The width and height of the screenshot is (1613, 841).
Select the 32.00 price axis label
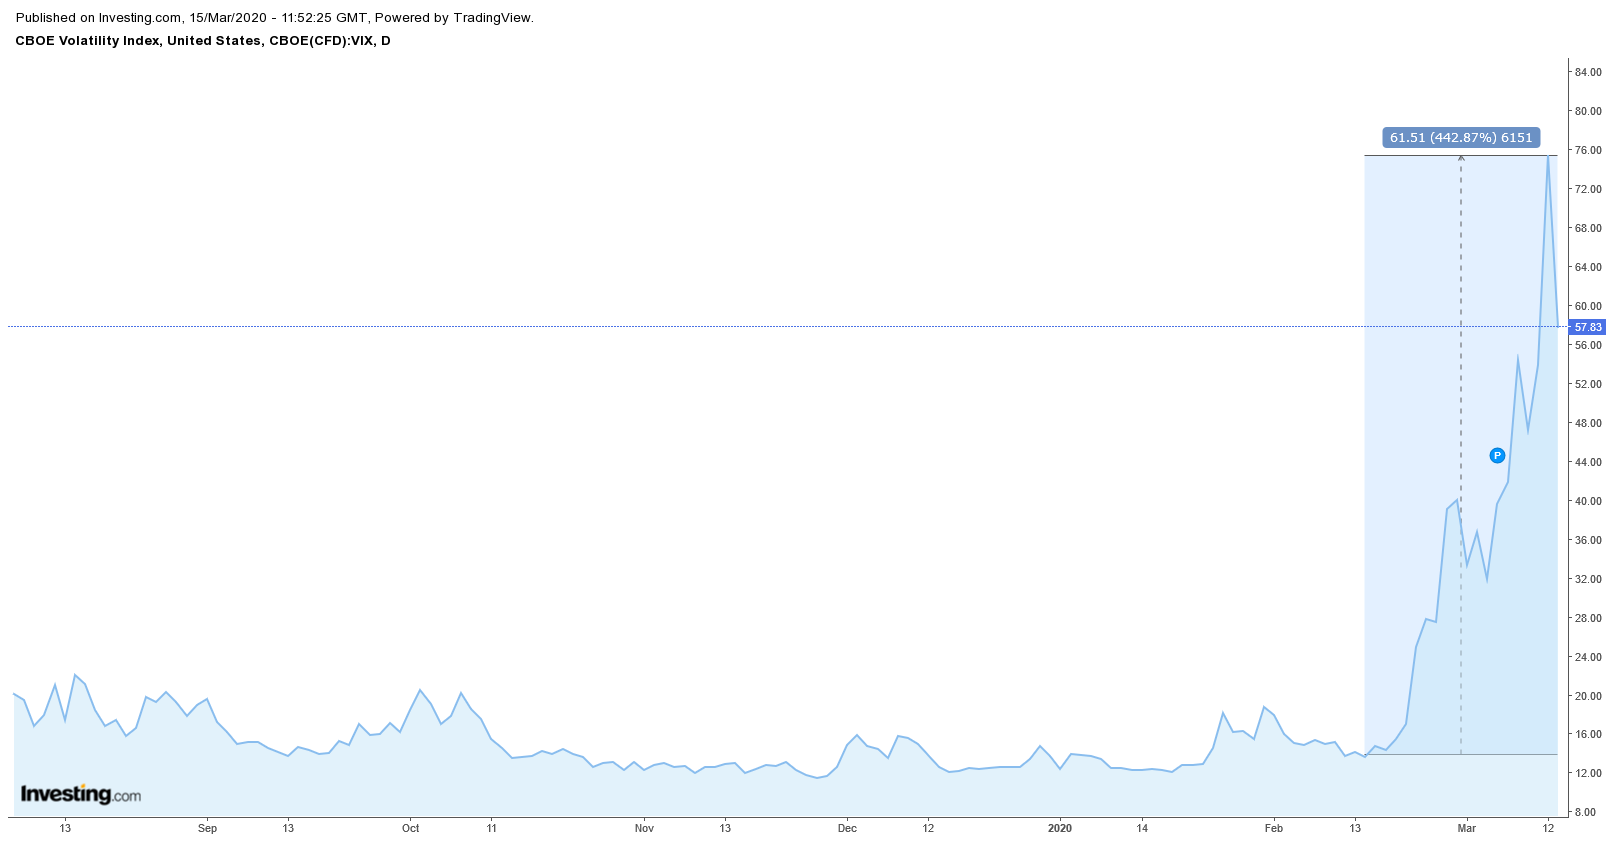(x=1588, y=579)
